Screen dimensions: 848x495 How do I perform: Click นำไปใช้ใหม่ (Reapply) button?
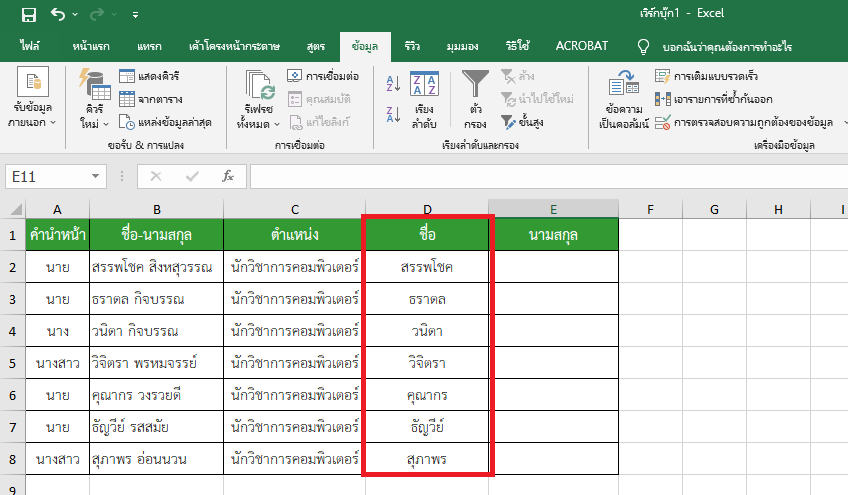tap(537, 99)
